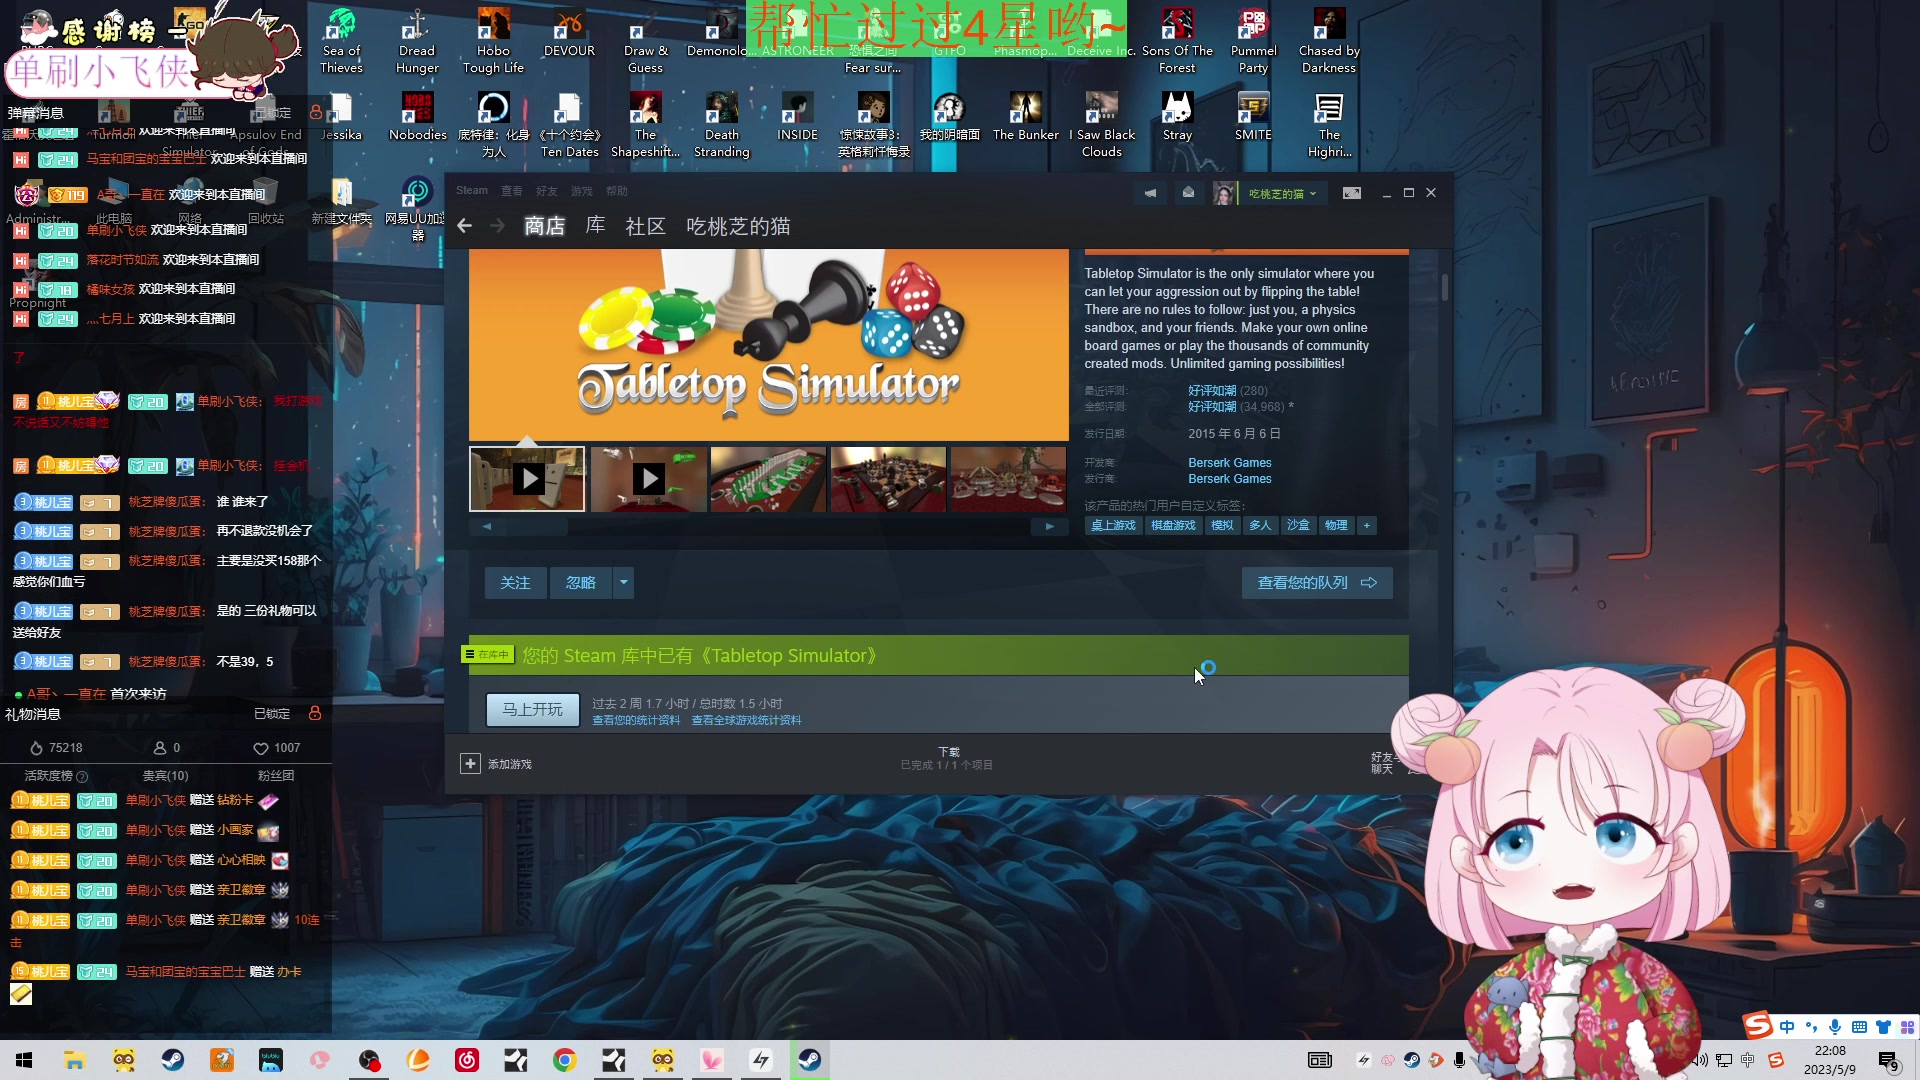Click the 关注 follow button
The image size is (1920, 1080).
pyautogui.click(x=516, y=583)
